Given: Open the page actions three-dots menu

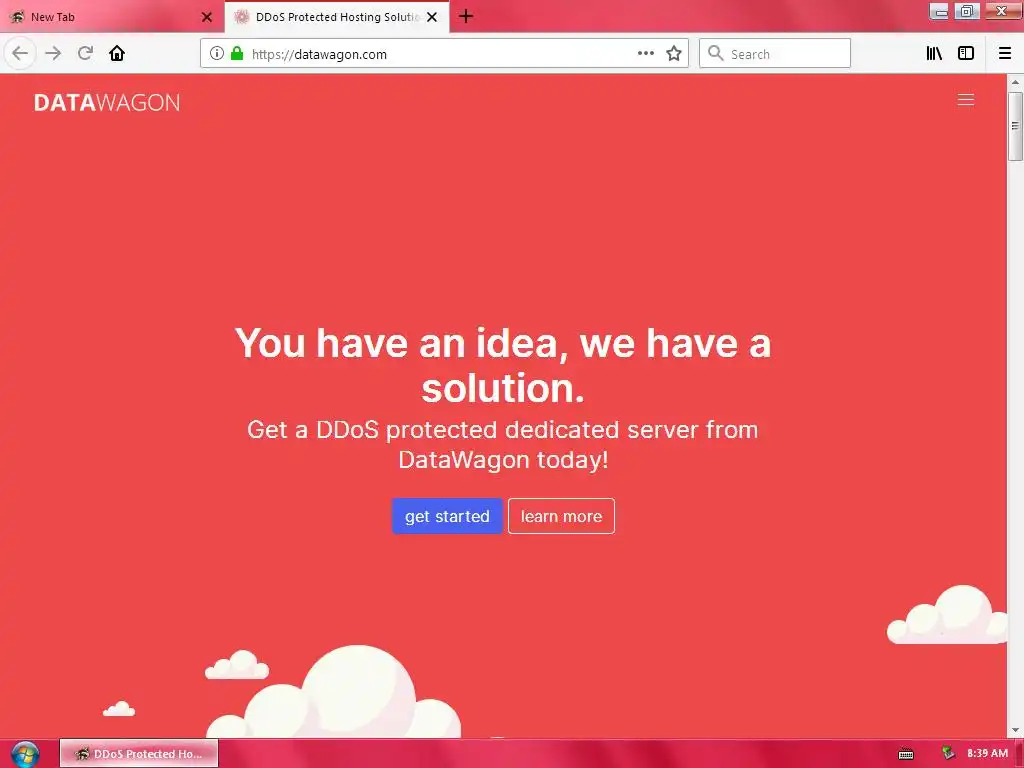Looking at the screenshot, I should [x=645, y=54].
